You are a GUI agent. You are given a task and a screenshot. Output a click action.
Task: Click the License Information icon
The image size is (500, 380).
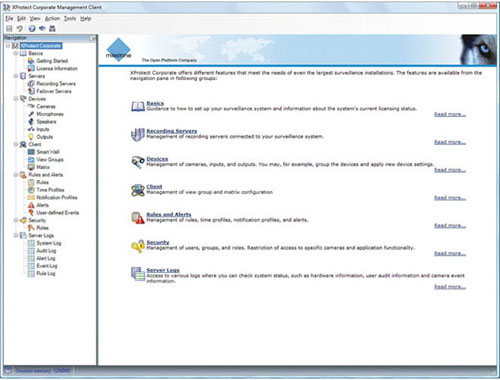coord(31,68)
